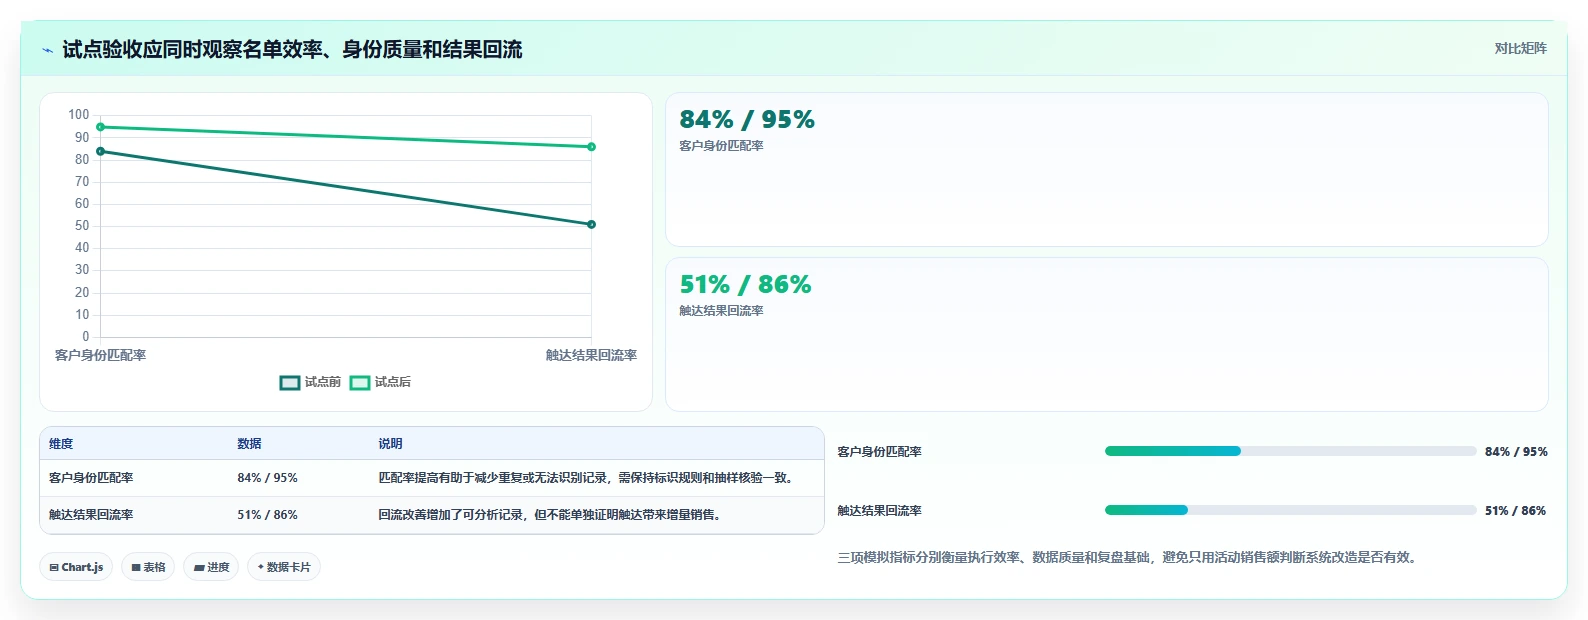Image resolution: width=1588 pixels, height=620 pixels.
Task: Click the 对比矩阵 label in the header
Action: (1520, 48)
